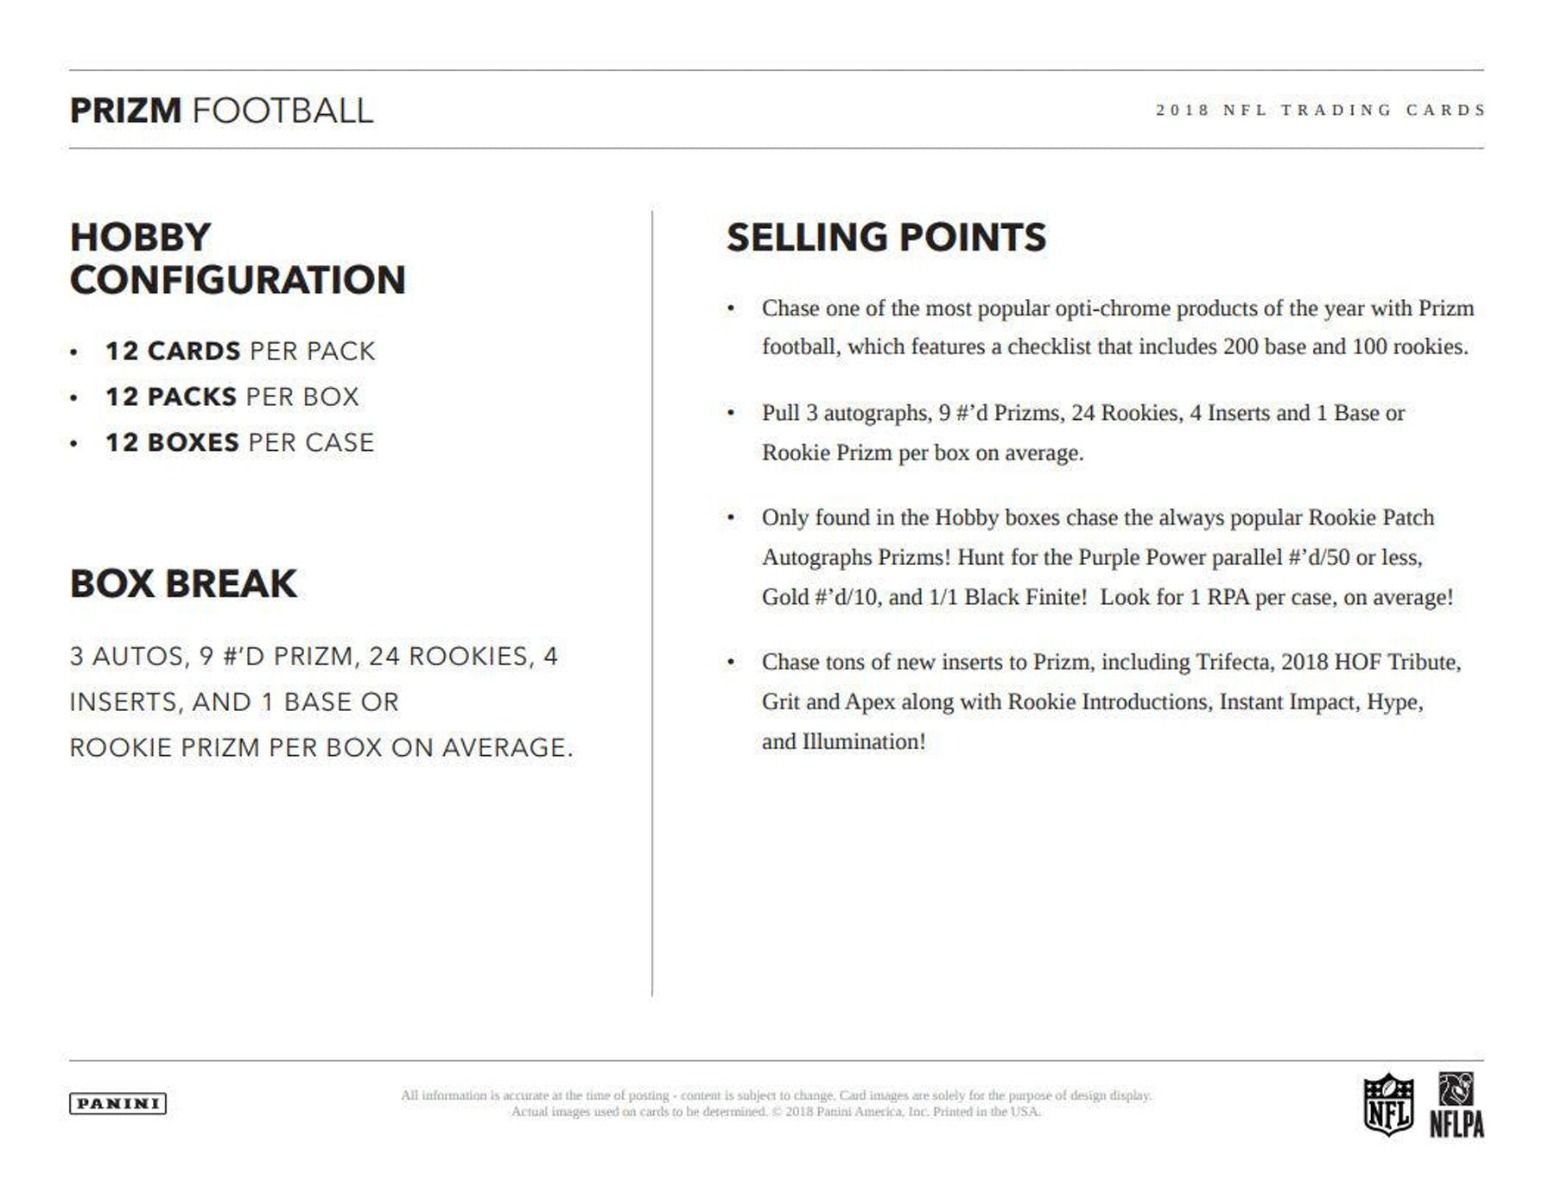Click the NFLPA logo

(1456, 1105)
